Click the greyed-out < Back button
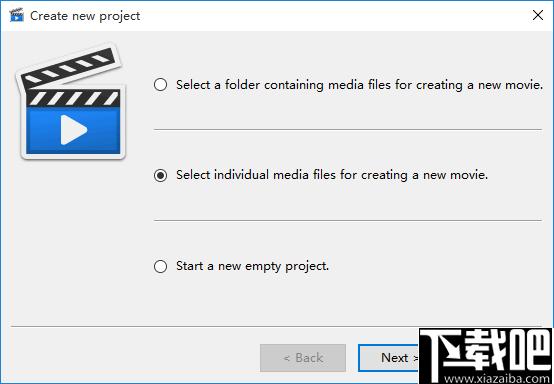Screen dimensions: 554x384 point(303,358)
